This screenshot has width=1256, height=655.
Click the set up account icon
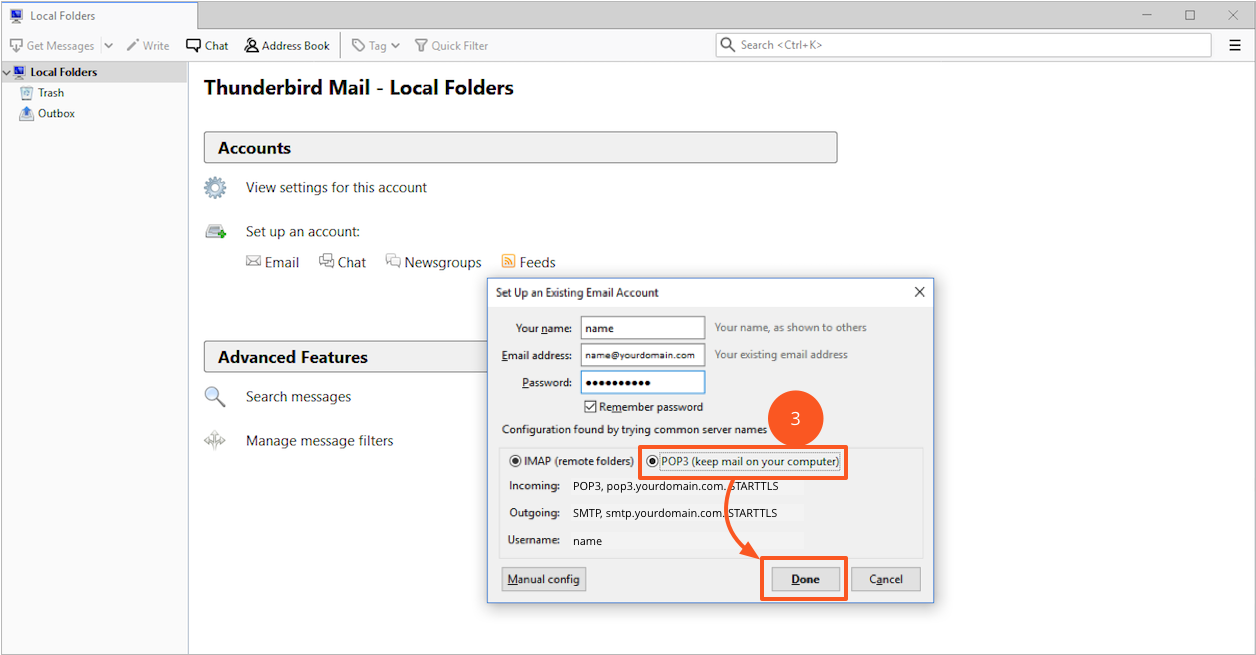coord(215,232)
